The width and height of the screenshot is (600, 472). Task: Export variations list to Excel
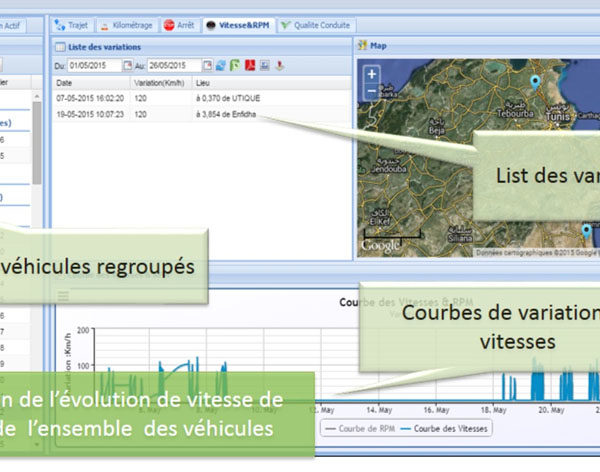coord(233,66)
